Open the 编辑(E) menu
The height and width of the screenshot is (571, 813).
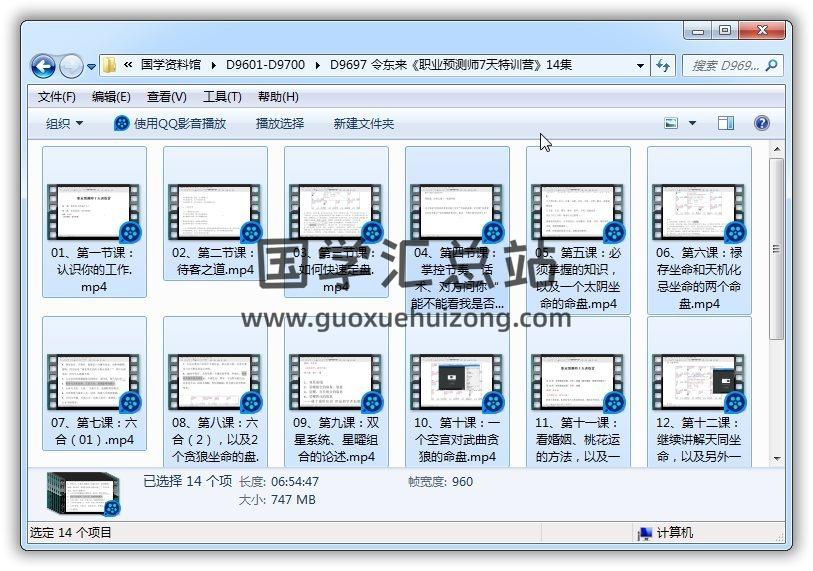(111, 96)
